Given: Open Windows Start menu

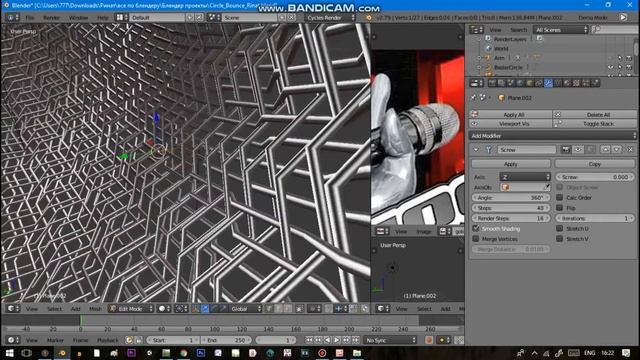Looking at the screenshot, I should (9, 353).
